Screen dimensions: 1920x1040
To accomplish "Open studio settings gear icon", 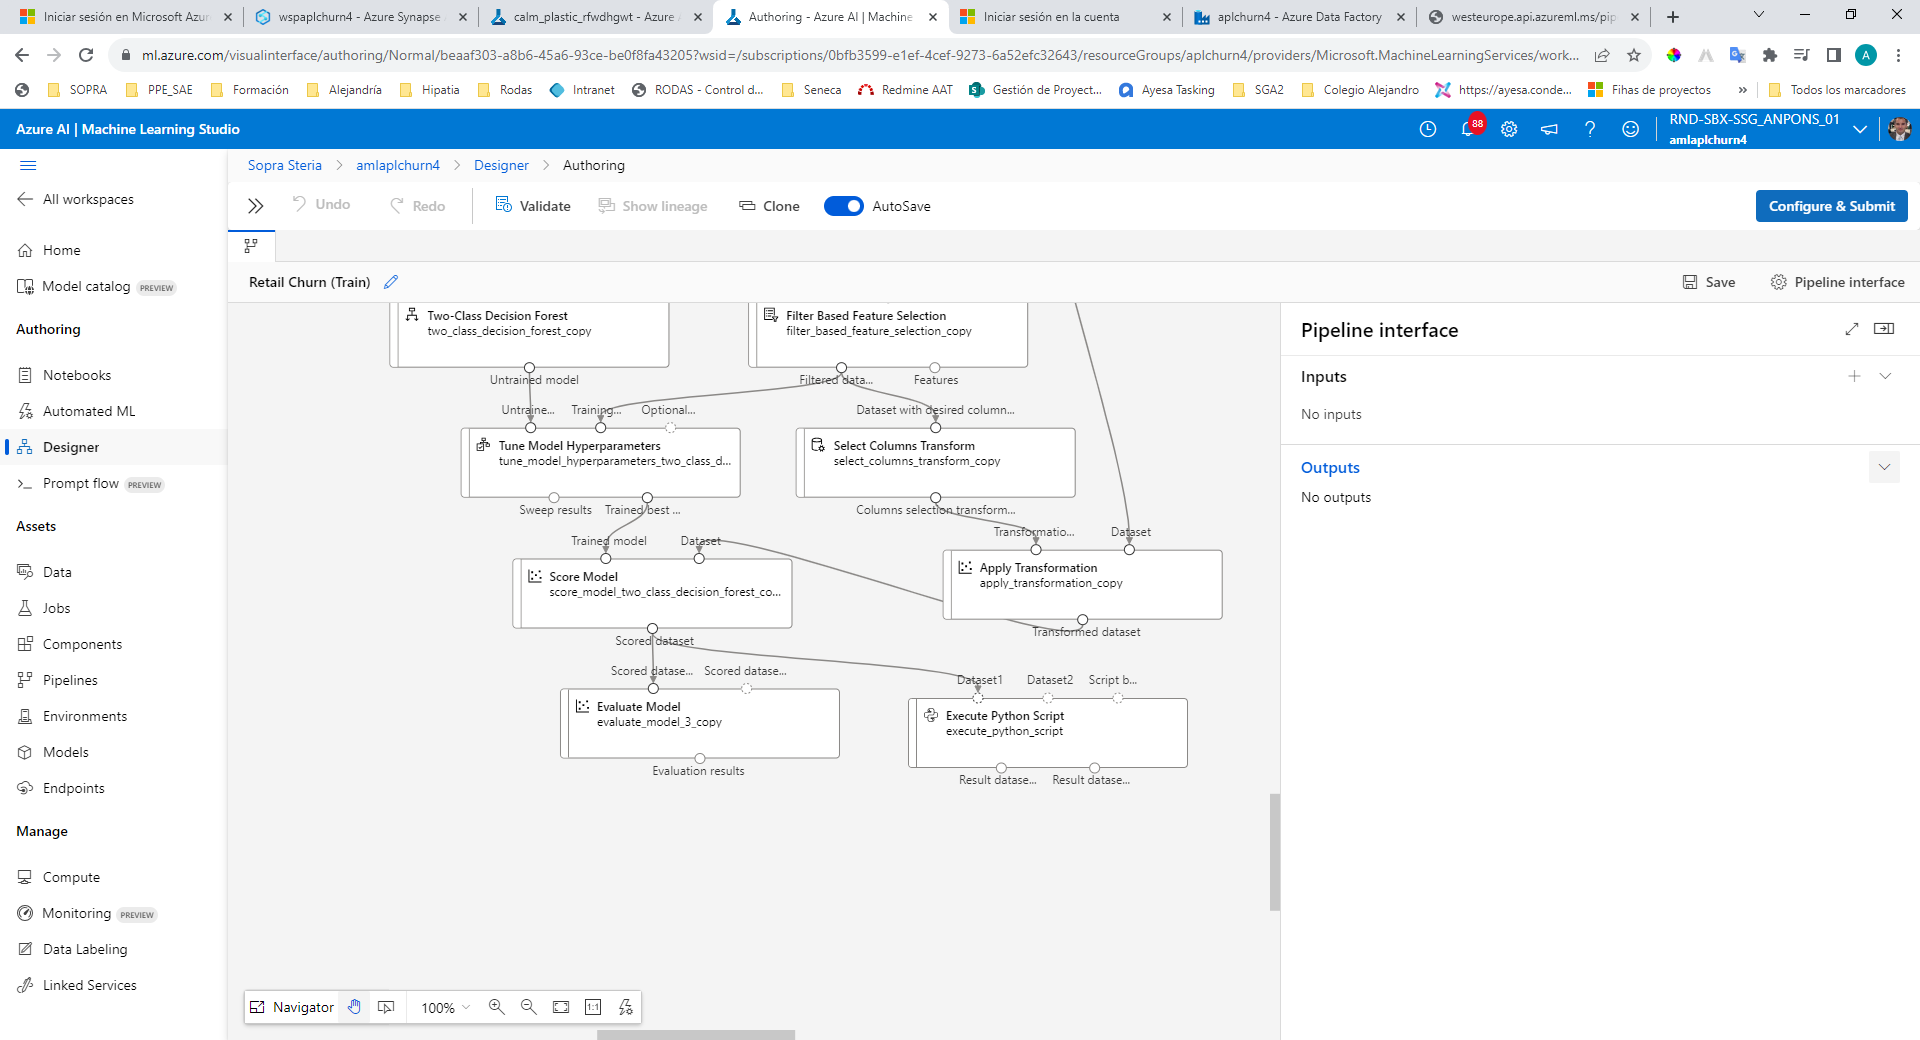I will coord(1509,129).
